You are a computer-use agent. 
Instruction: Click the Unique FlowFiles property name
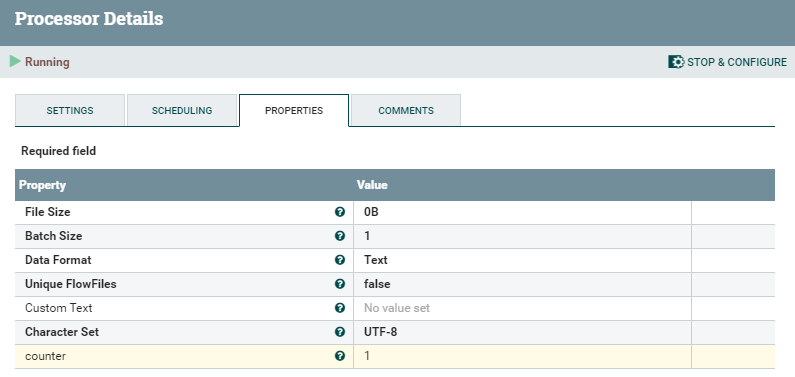tap(70, 284)
